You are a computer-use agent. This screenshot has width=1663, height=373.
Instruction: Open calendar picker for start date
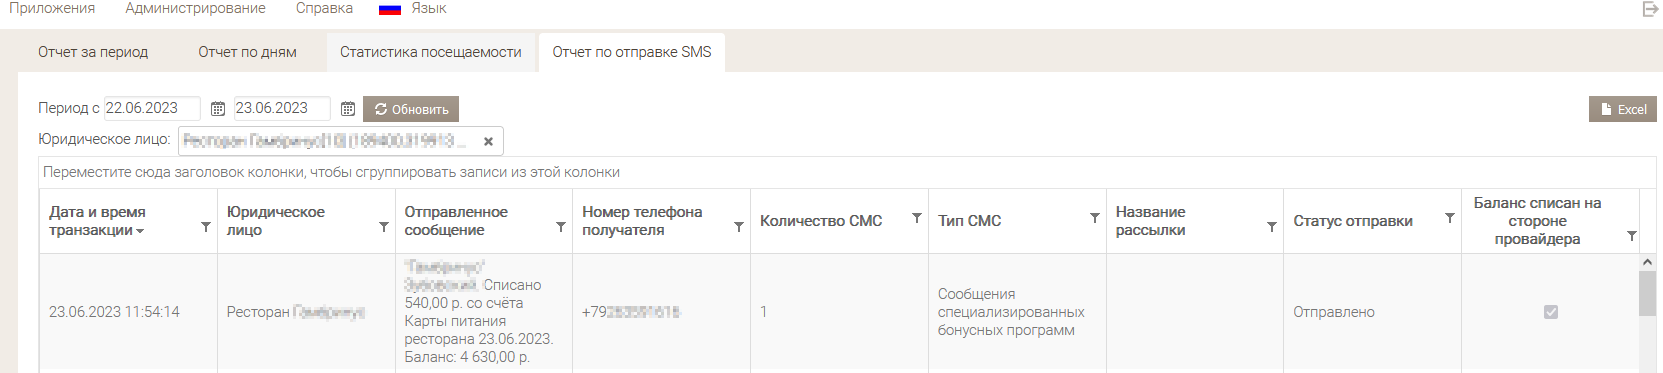tap(218, 109)
